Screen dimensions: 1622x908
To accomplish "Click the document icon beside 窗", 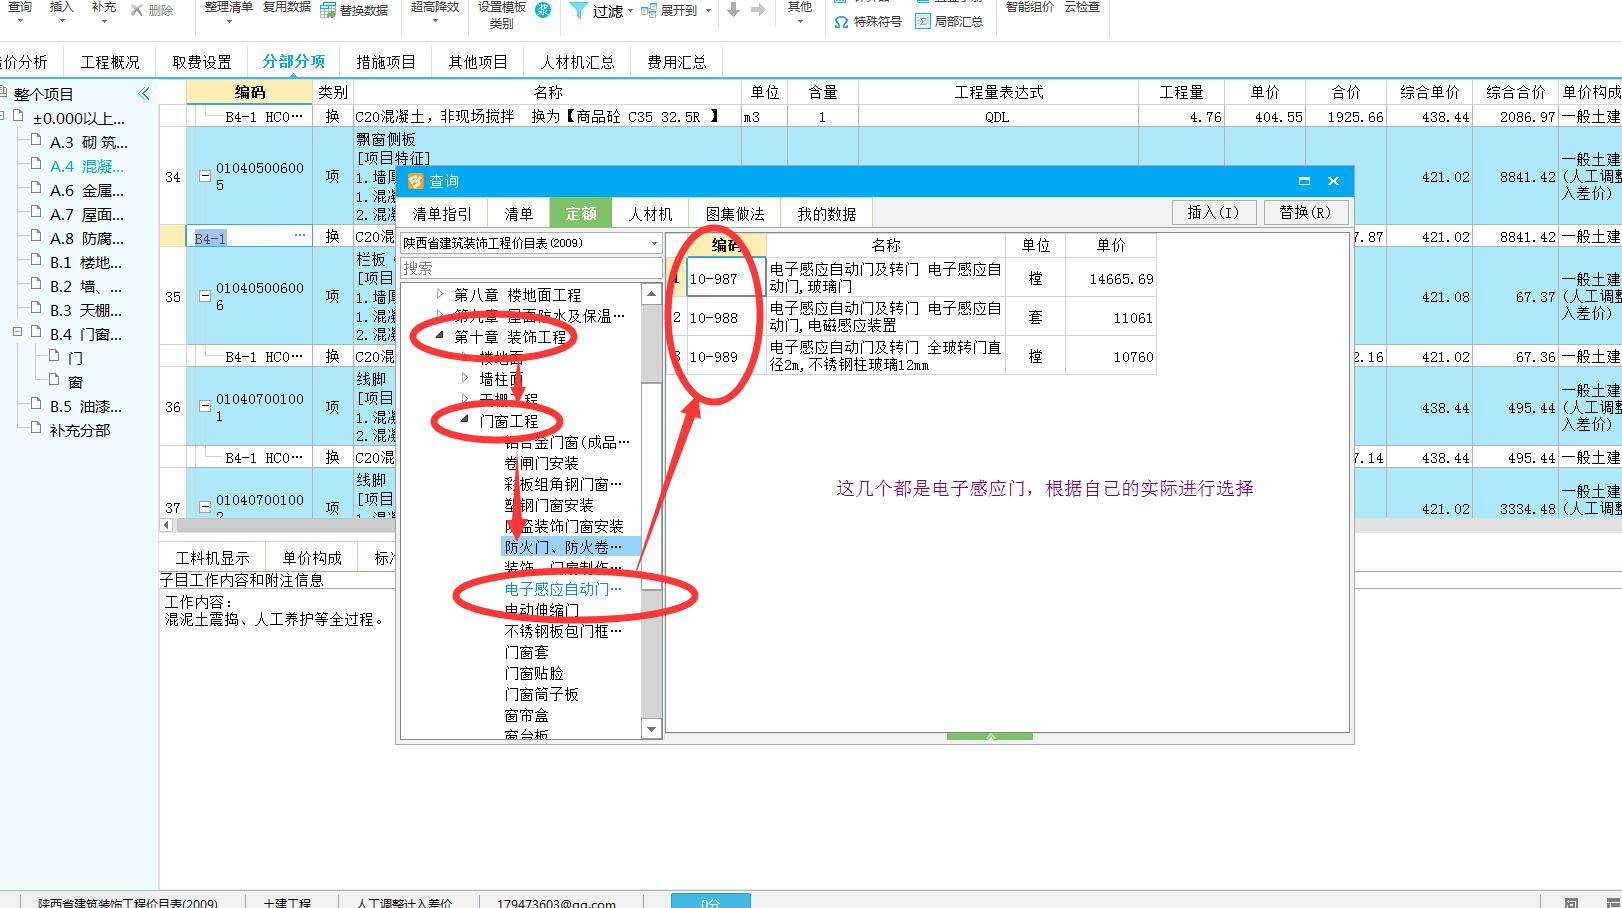I will (55, 380).
